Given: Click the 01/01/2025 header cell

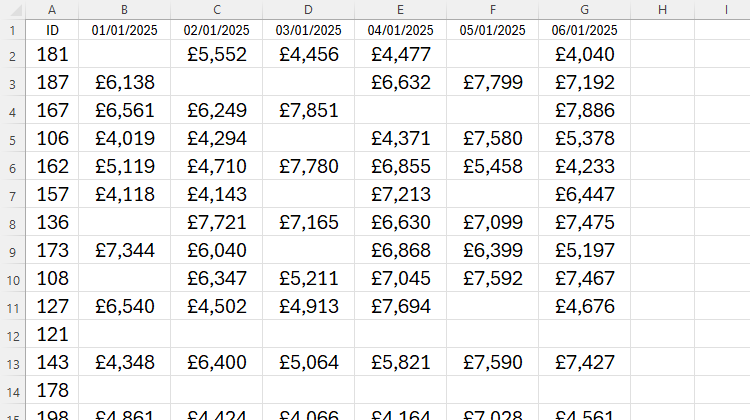Looking at the screenshot, I should tap(124, 30).
